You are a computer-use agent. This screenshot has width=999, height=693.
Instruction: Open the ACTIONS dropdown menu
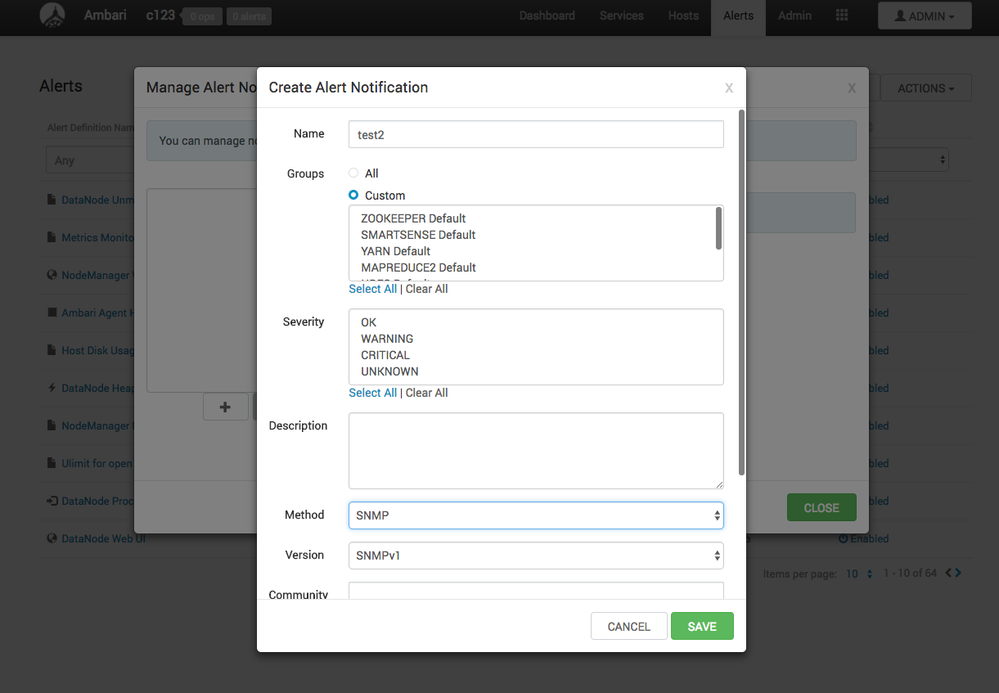[x=926, y=88]
